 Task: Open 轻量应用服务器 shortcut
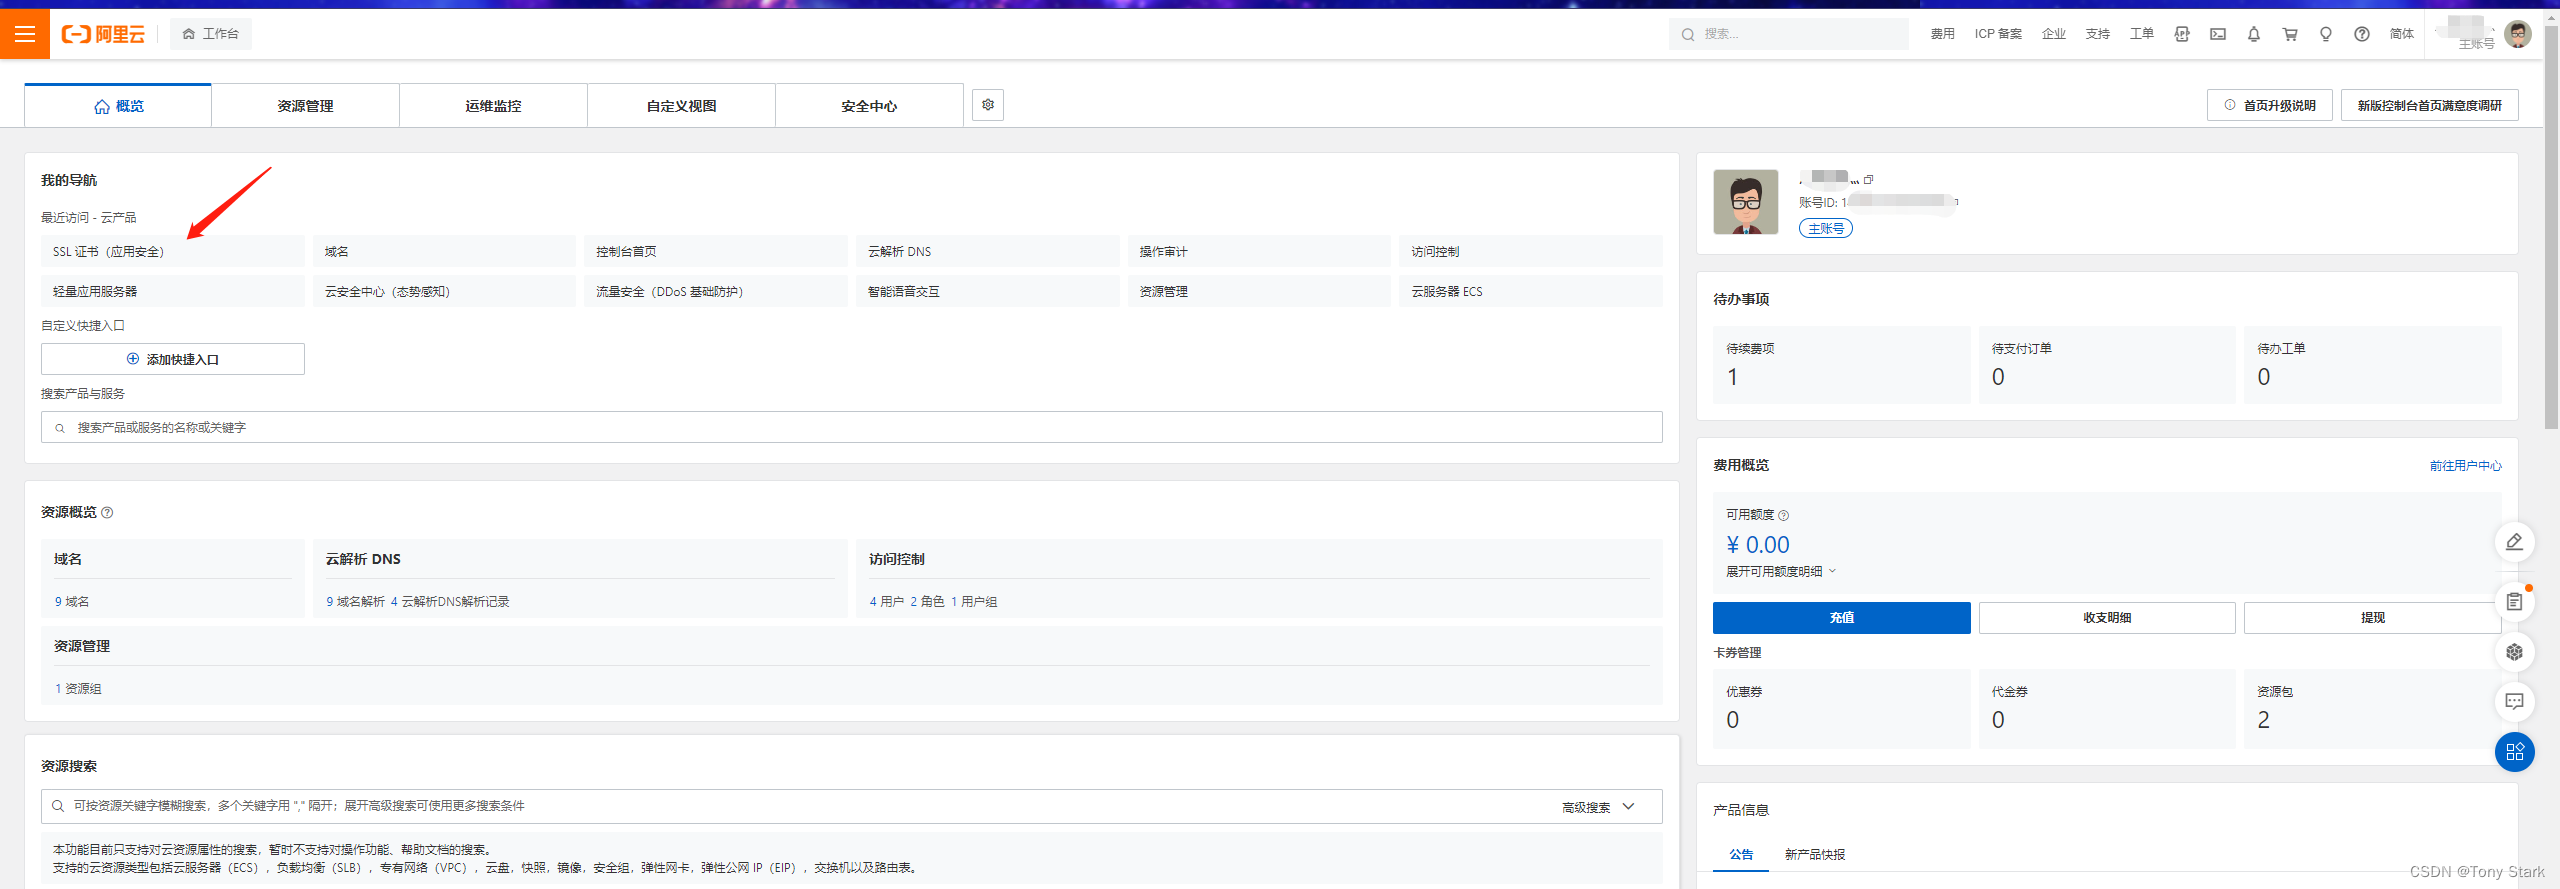click(173, 292)
